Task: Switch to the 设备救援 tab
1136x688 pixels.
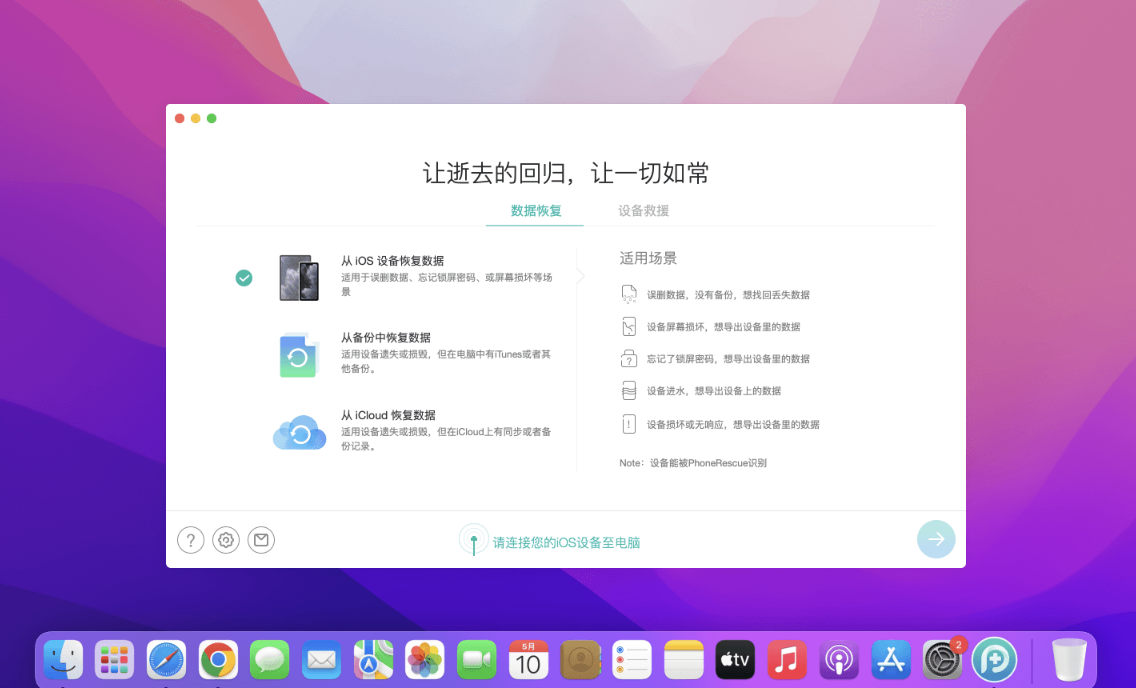Action: [x=643, y=211]
